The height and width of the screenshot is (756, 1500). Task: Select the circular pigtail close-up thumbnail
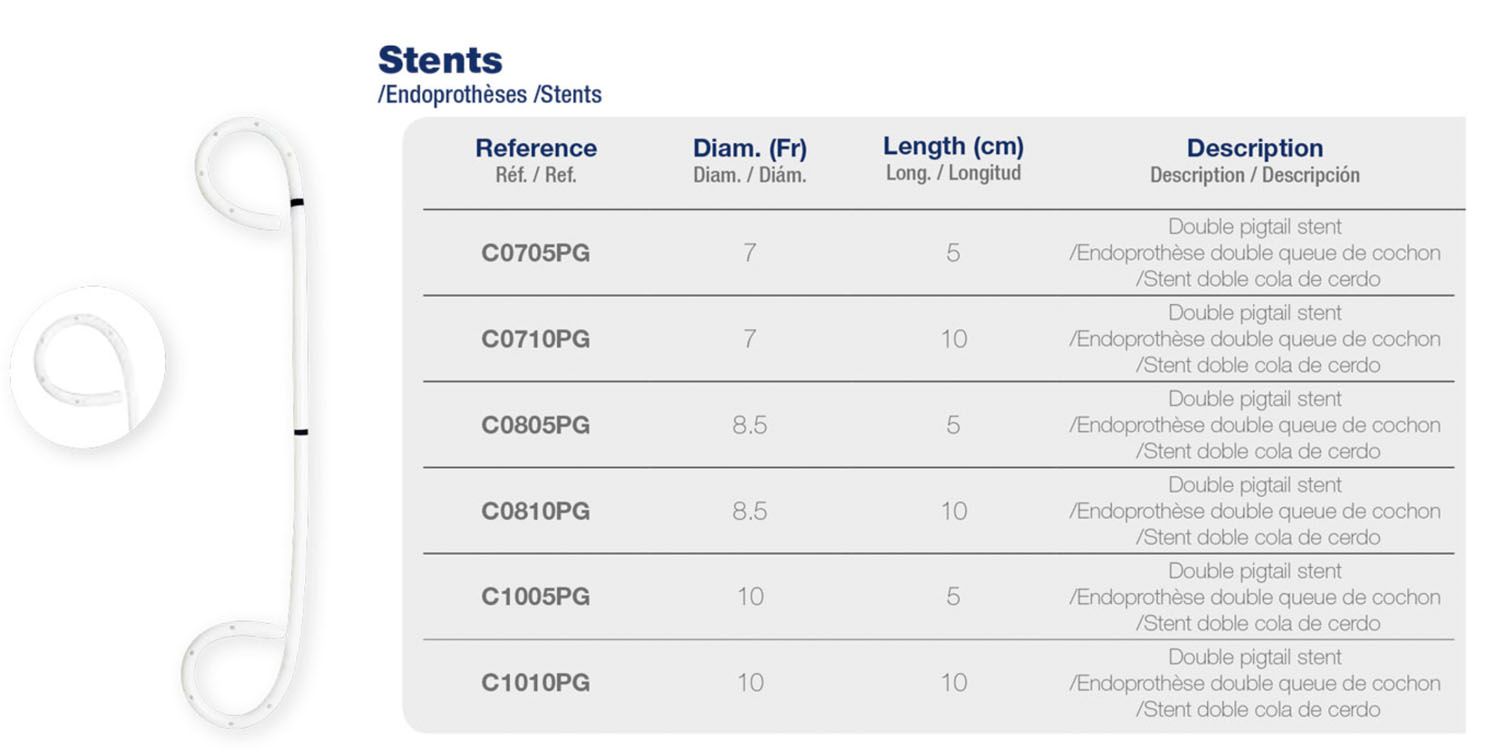pos(87,366)
